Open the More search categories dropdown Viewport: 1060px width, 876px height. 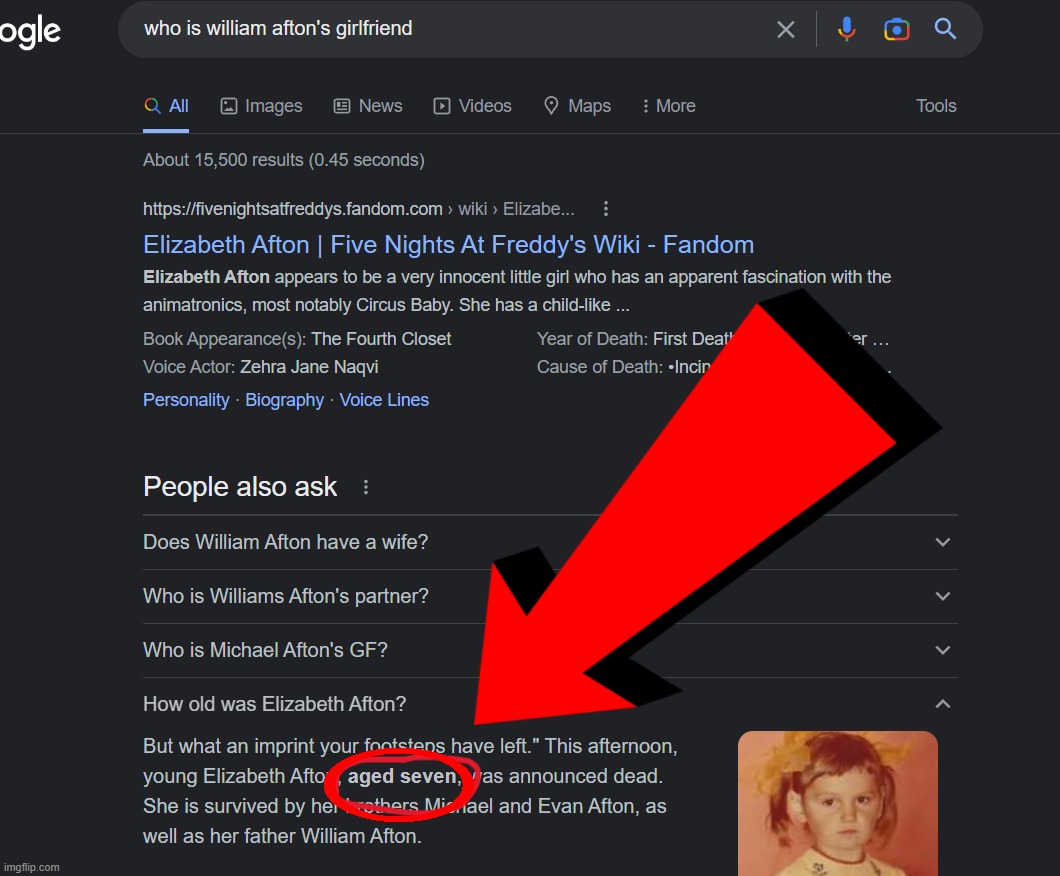tap(668, 106)
